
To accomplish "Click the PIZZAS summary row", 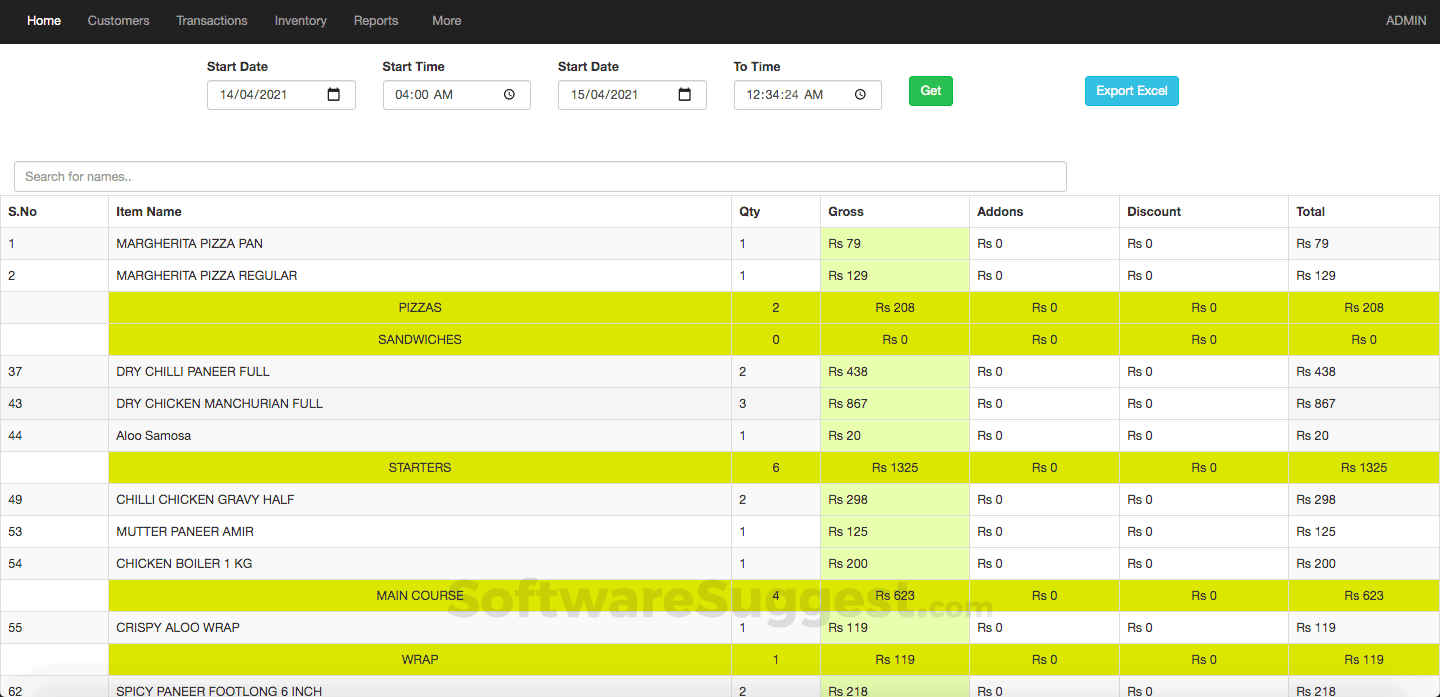I will (420, 307).
